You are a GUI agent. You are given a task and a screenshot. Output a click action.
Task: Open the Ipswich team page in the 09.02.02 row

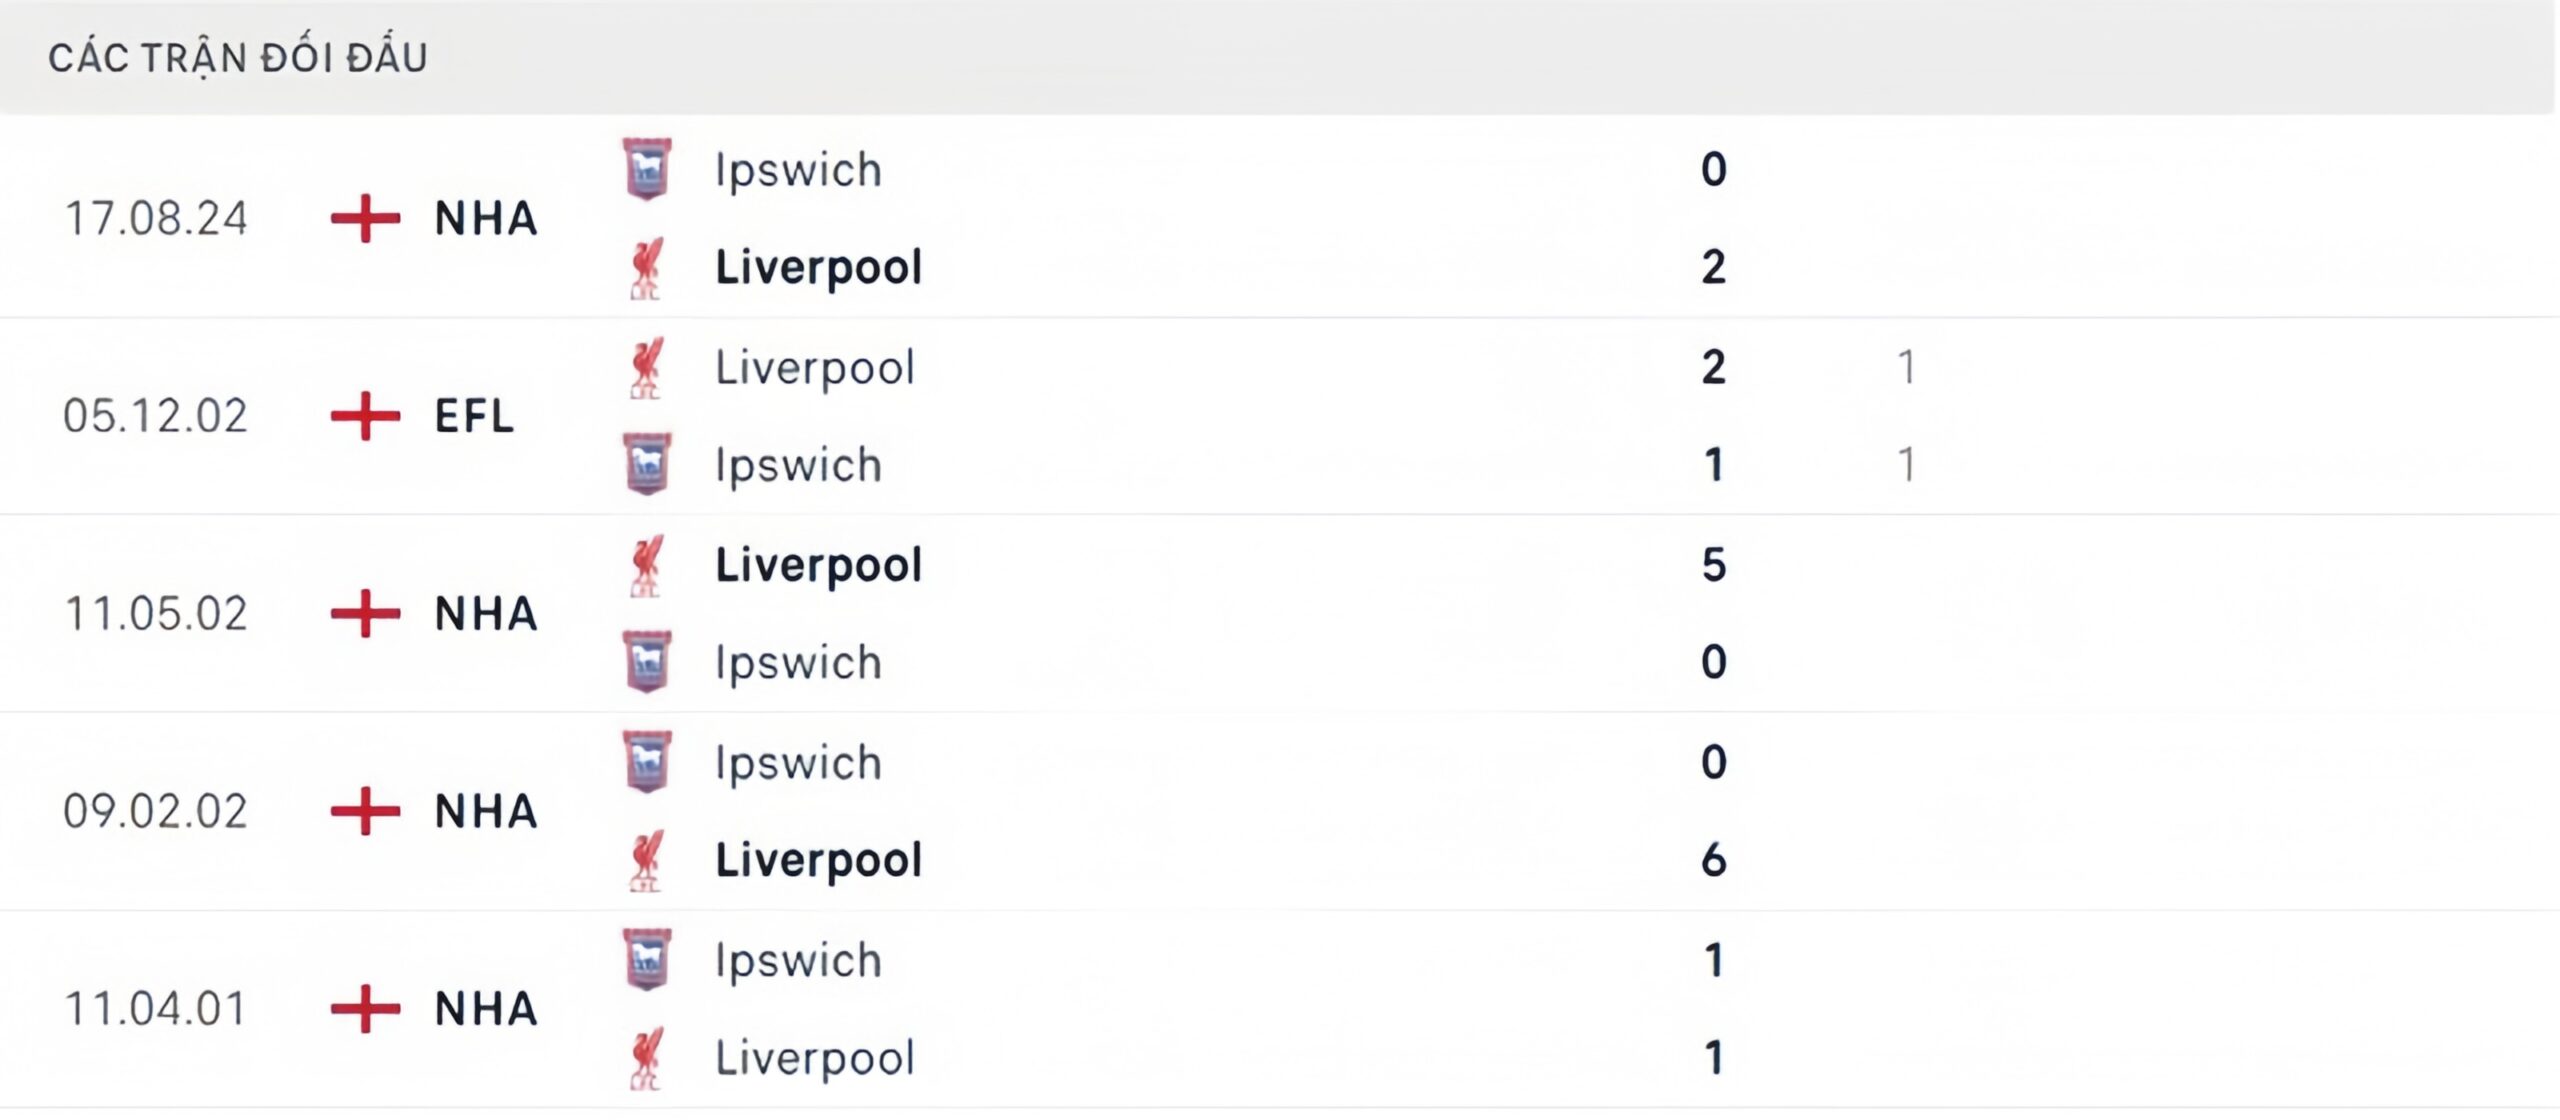797,763
